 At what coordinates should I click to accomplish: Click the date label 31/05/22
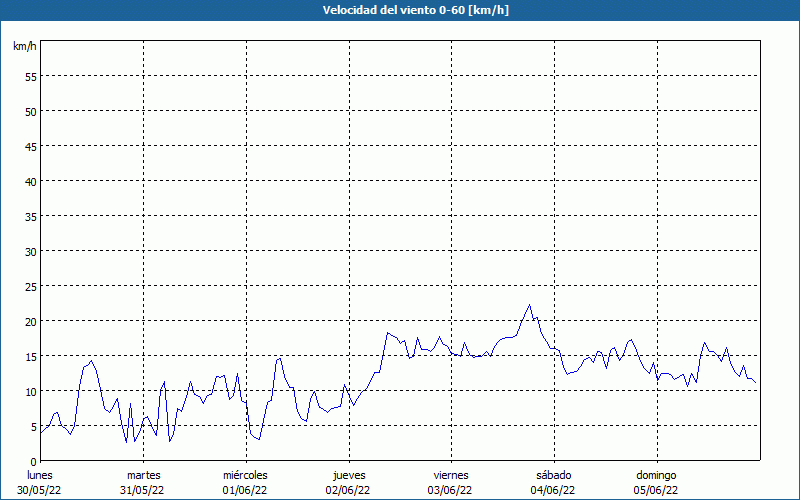tap(142, 490)
